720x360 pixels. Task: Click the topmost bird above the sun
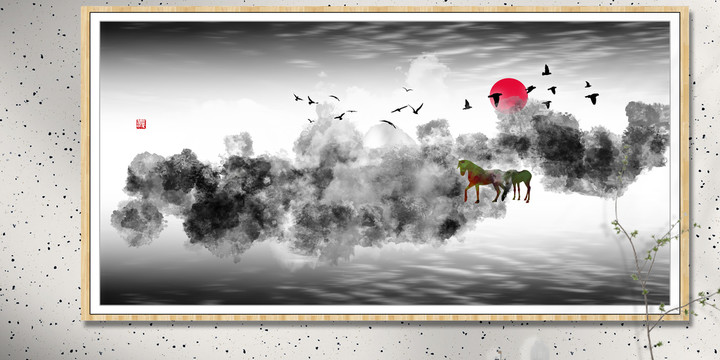click(x=546, y=70)
